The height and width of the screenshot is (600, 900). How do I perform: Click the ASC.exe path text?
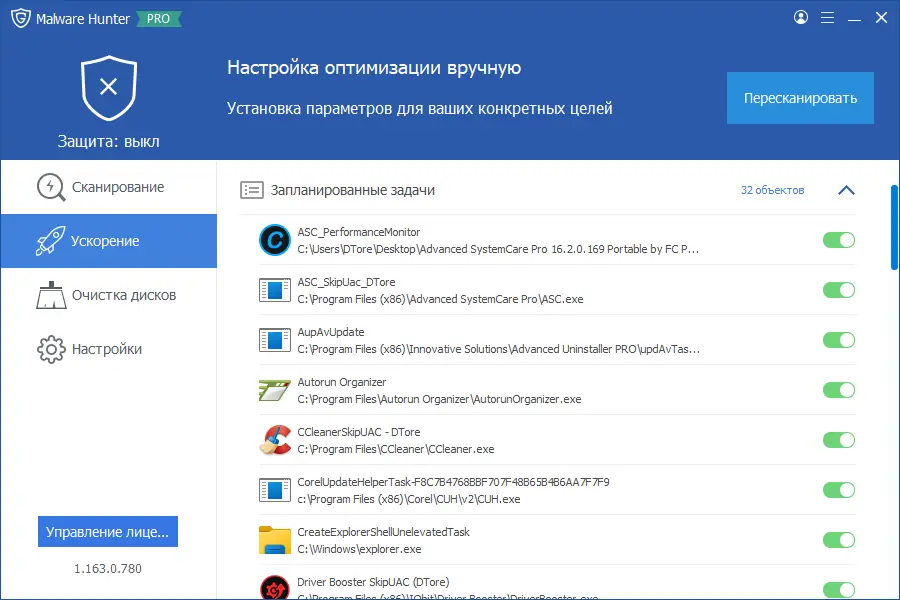[440, 299]
